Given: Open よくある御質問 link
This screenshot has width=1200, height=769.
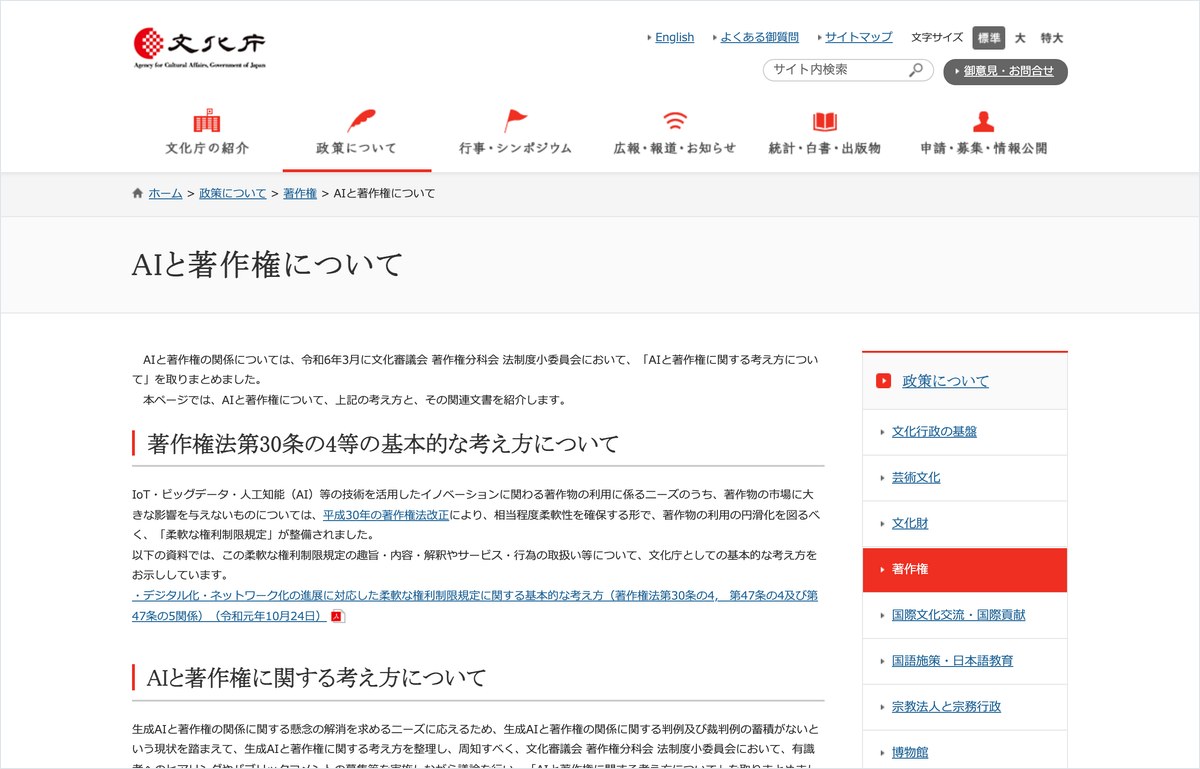Looking at the screenshot, I should 759,37.
